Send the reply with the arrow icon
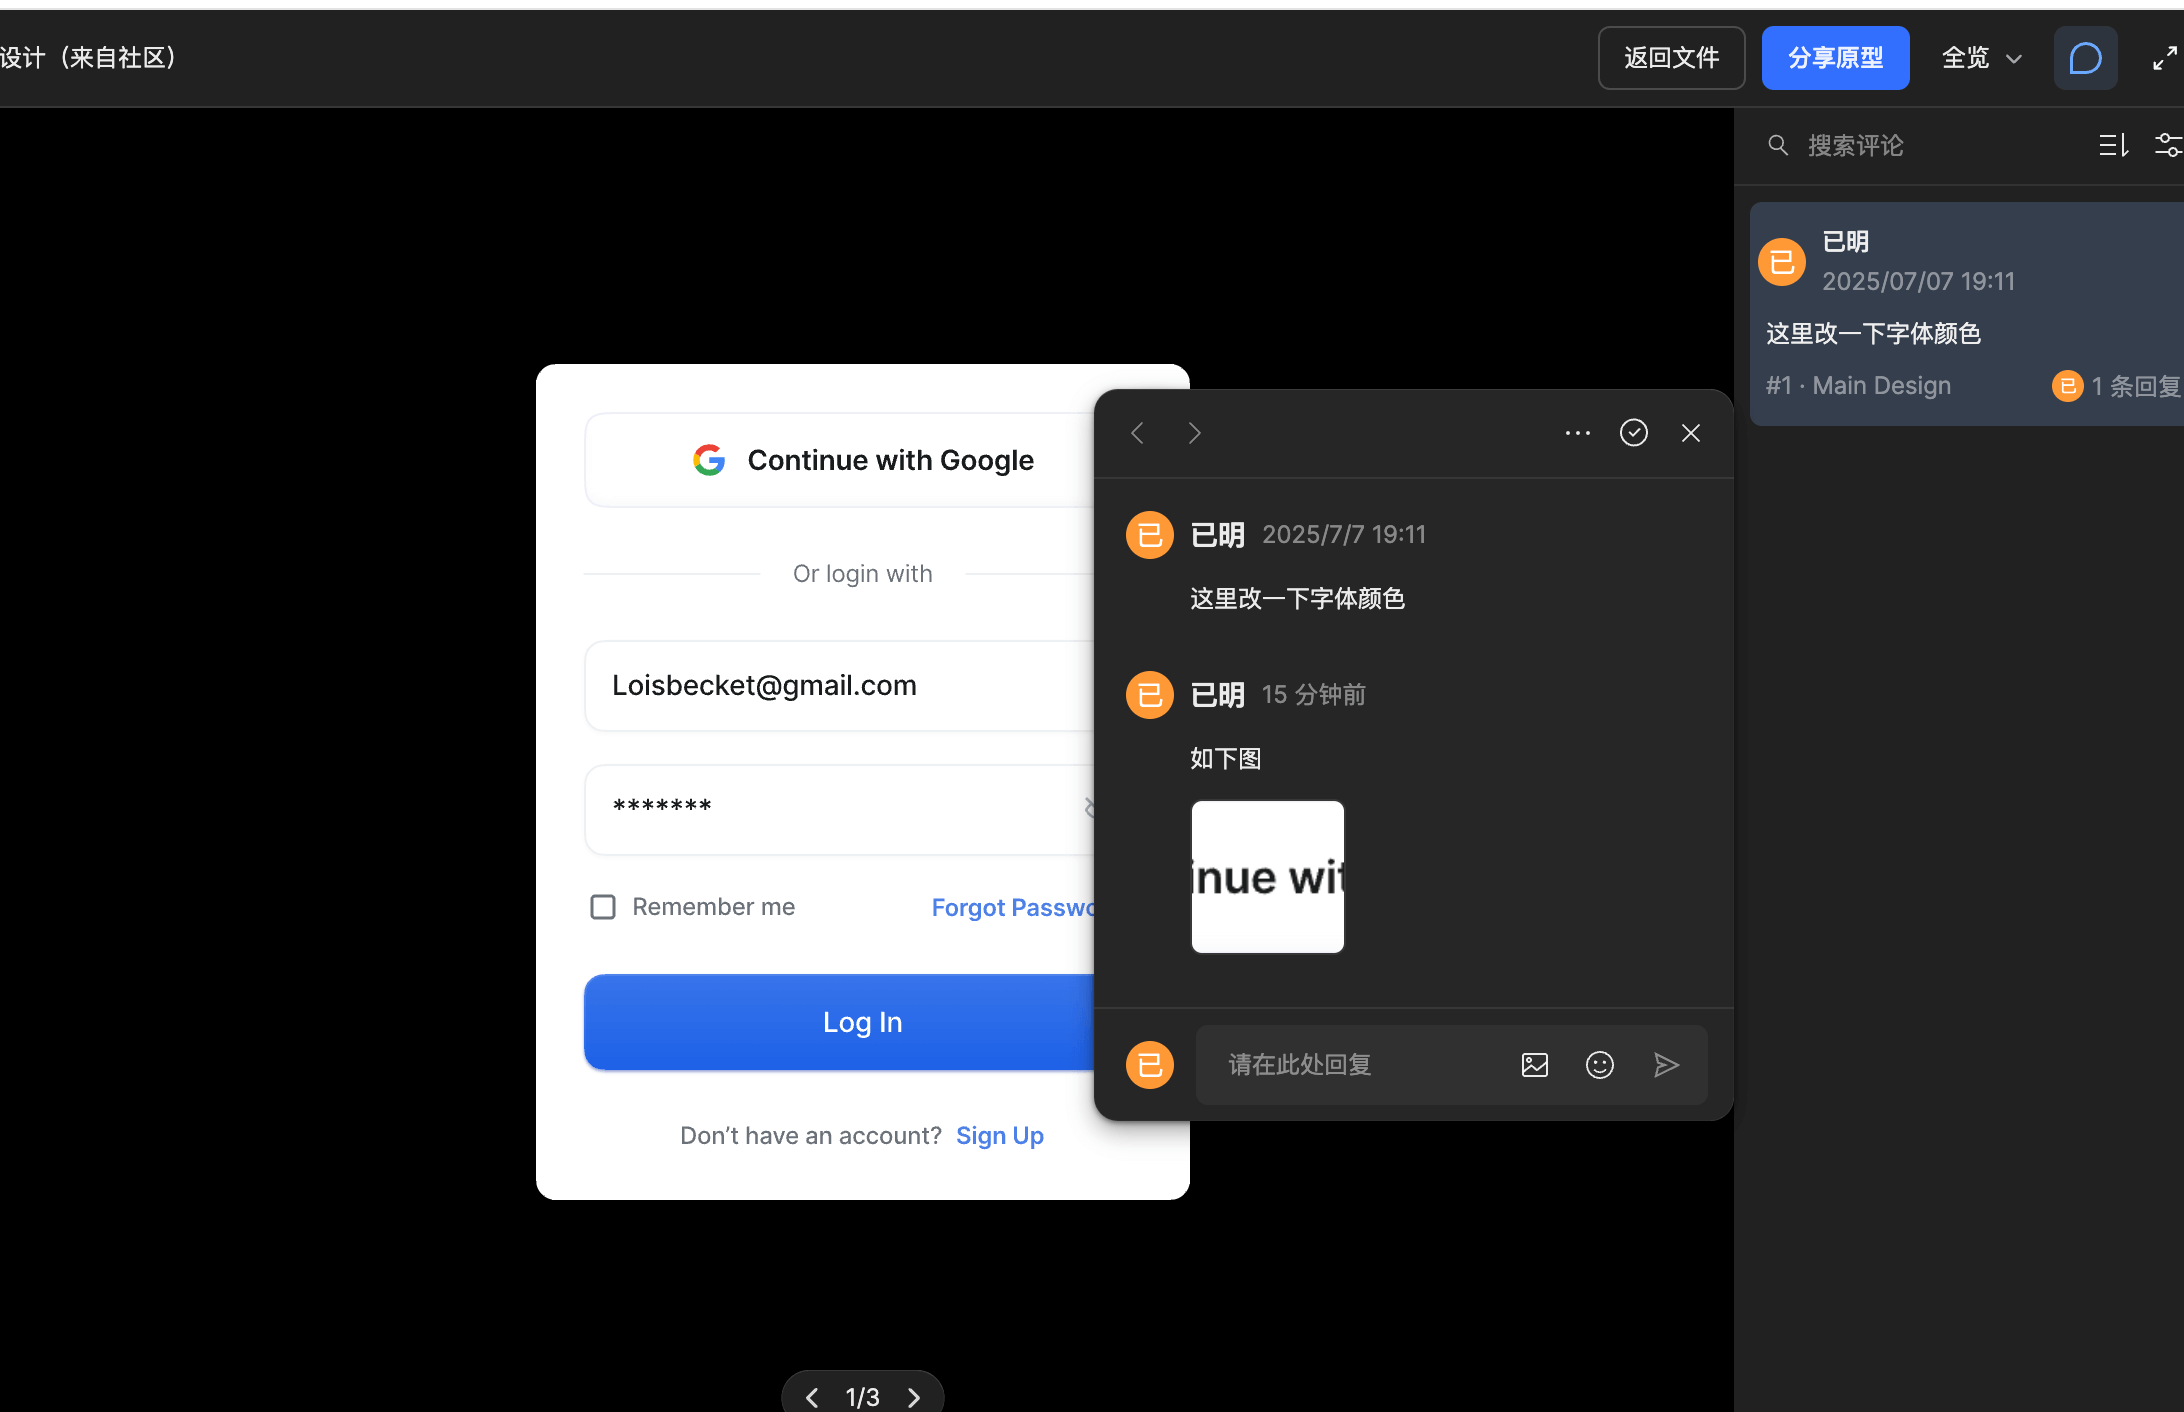This screenshot has height=1412, width=2184. tap(1665, 1065)
